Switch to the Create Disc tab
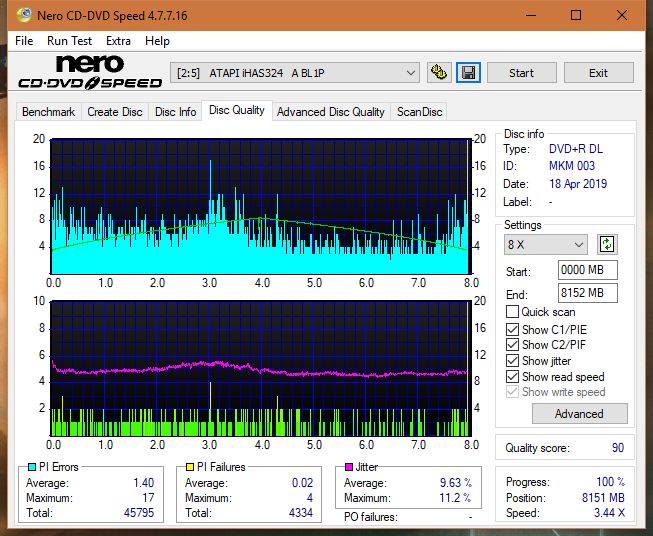 115,112
